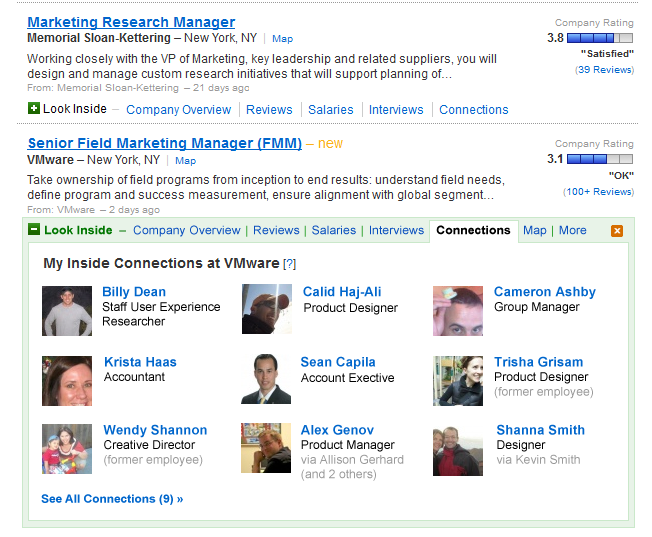Open Map link beside Memorial Sloan-Kettering location
This screenshot has height=537, width=652.
[283, 39]
